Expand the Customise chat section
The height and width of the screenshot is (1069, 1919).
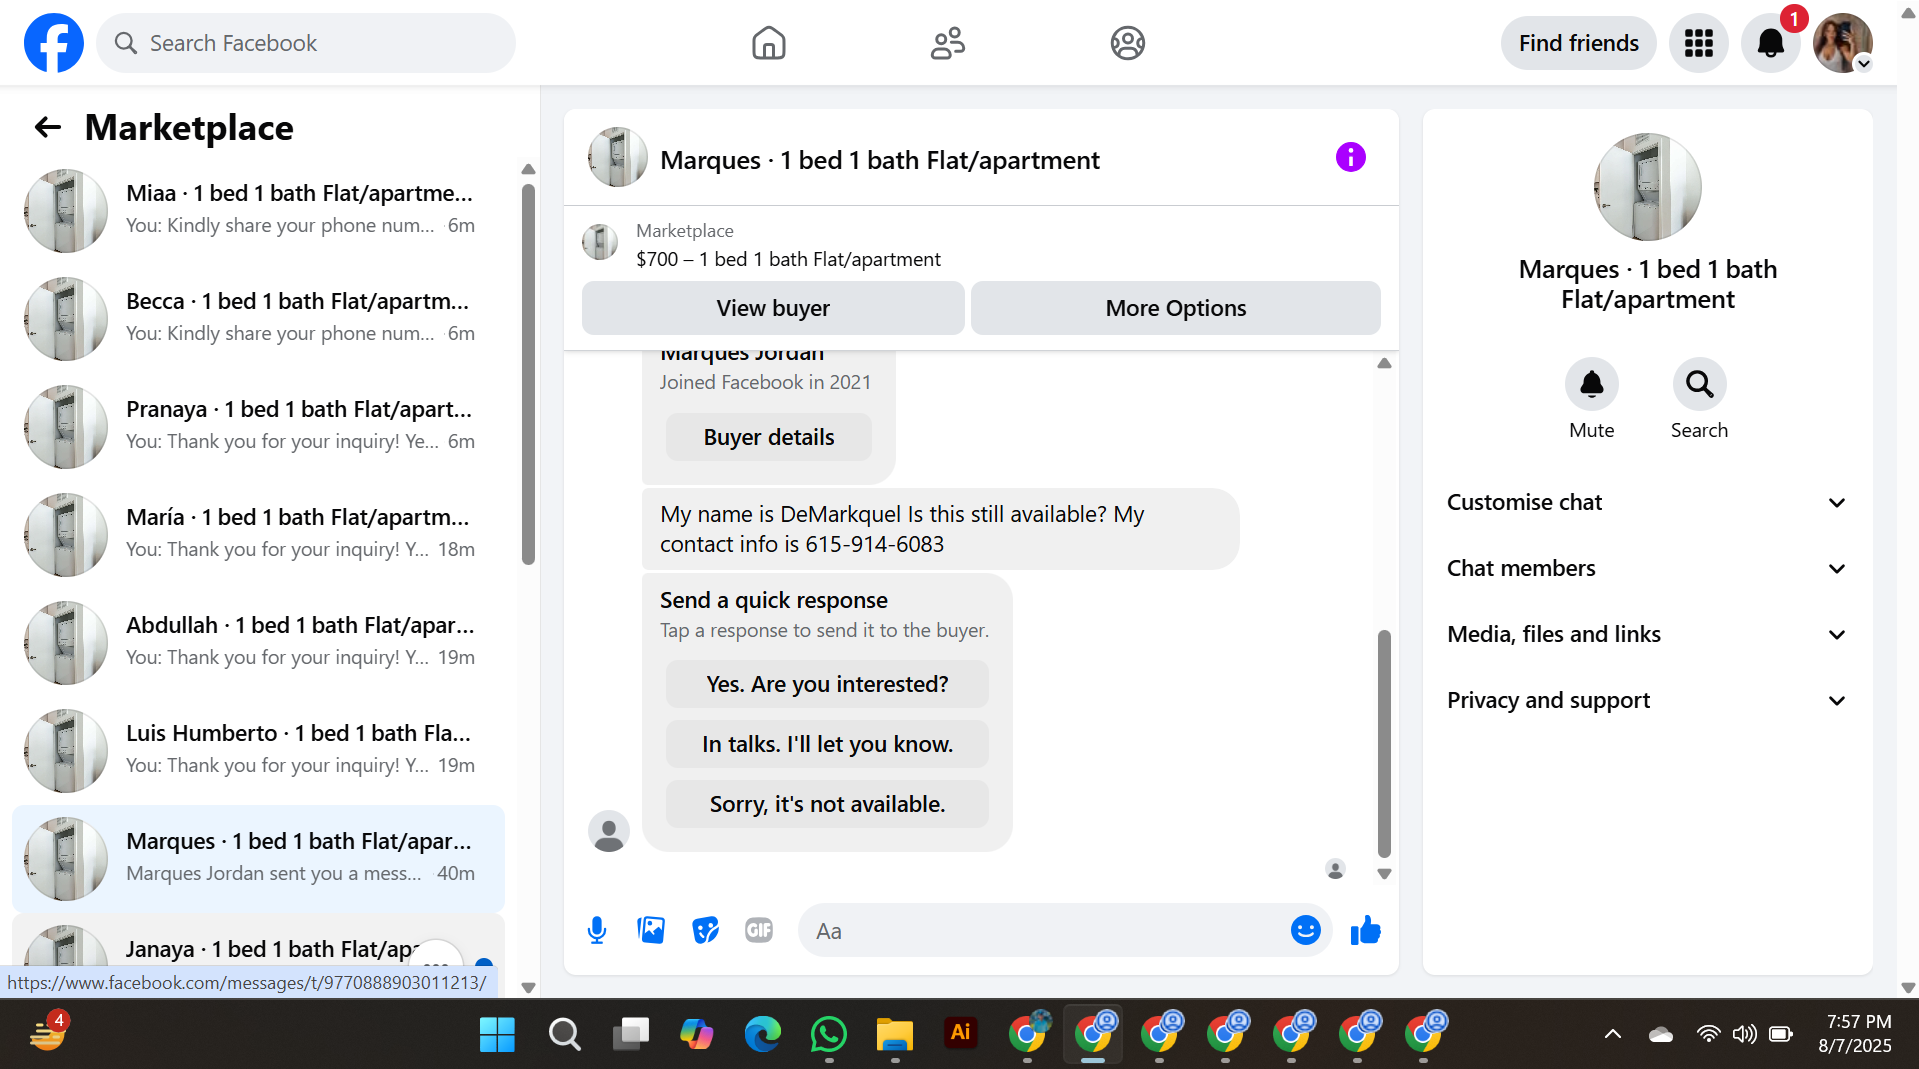pyautogui.click(x=1647, y=503)
